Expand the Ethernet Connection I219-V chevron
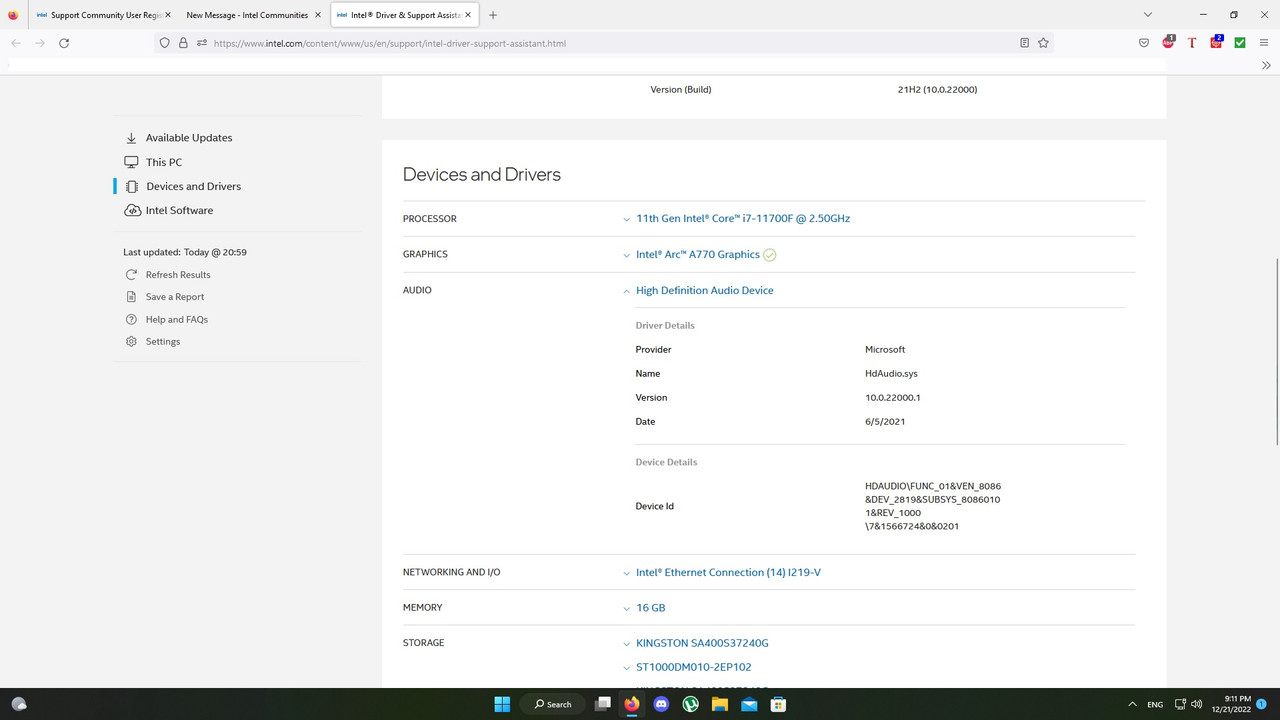Viewport: 1280px width, 720px height. 627,573
